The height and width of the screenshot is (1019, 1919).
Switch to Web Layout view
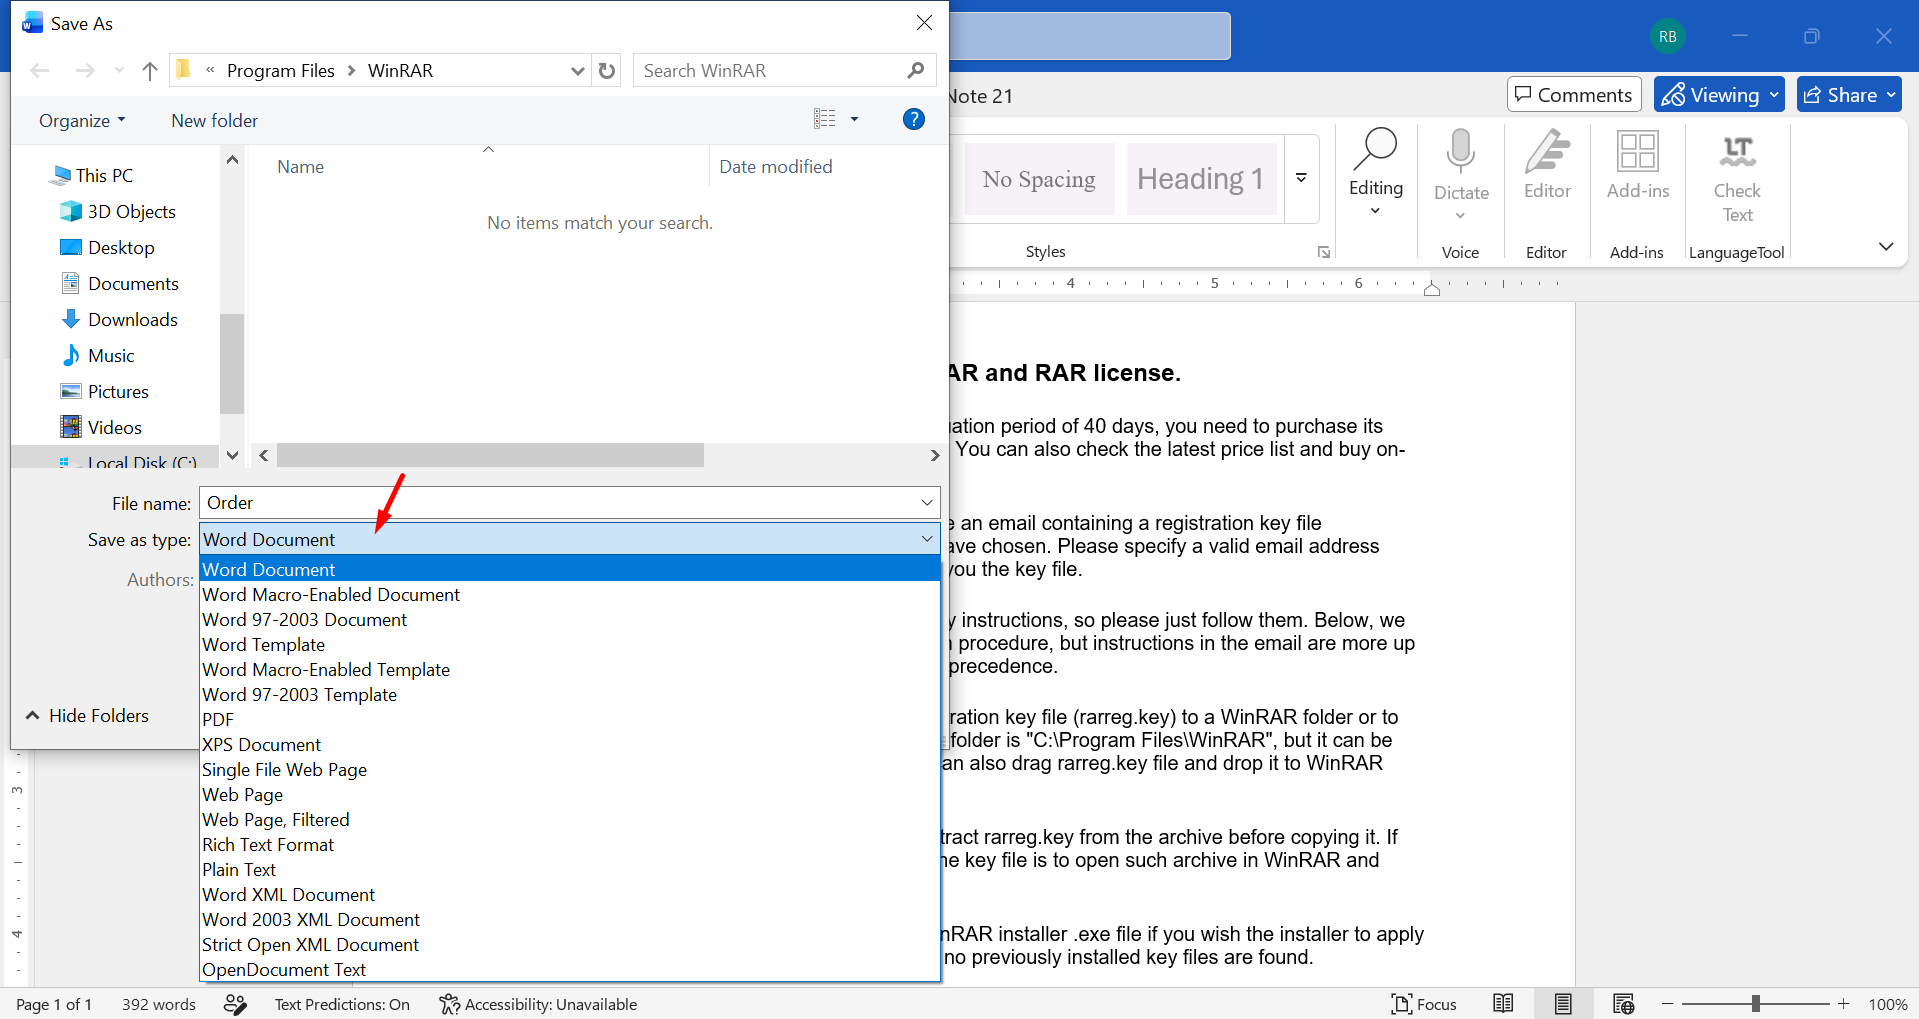(x=1623, y=1004)
